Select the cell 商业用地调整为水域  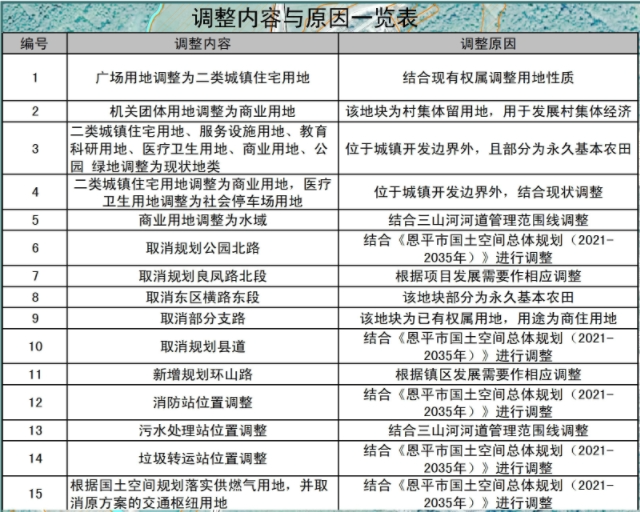(202, 219)
